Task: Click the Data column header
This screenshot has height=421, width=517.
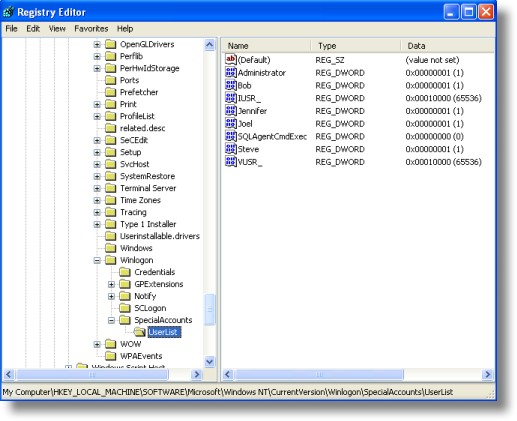Action: point(448,46)
